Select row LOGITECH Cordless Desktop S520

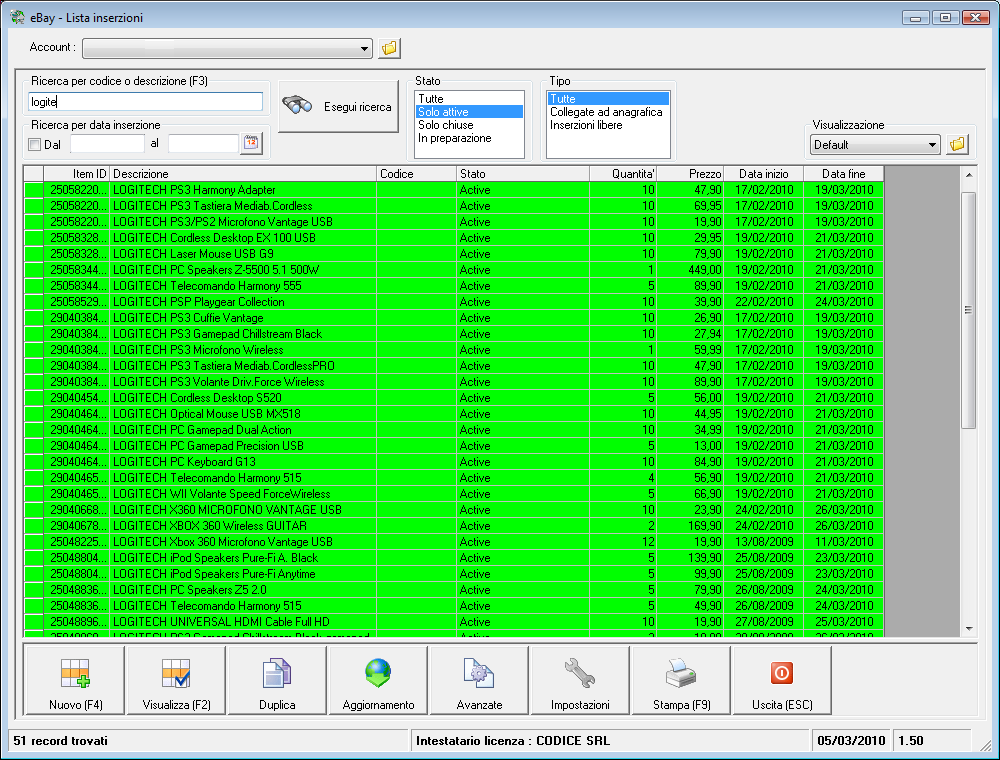(x=453, y=398)
